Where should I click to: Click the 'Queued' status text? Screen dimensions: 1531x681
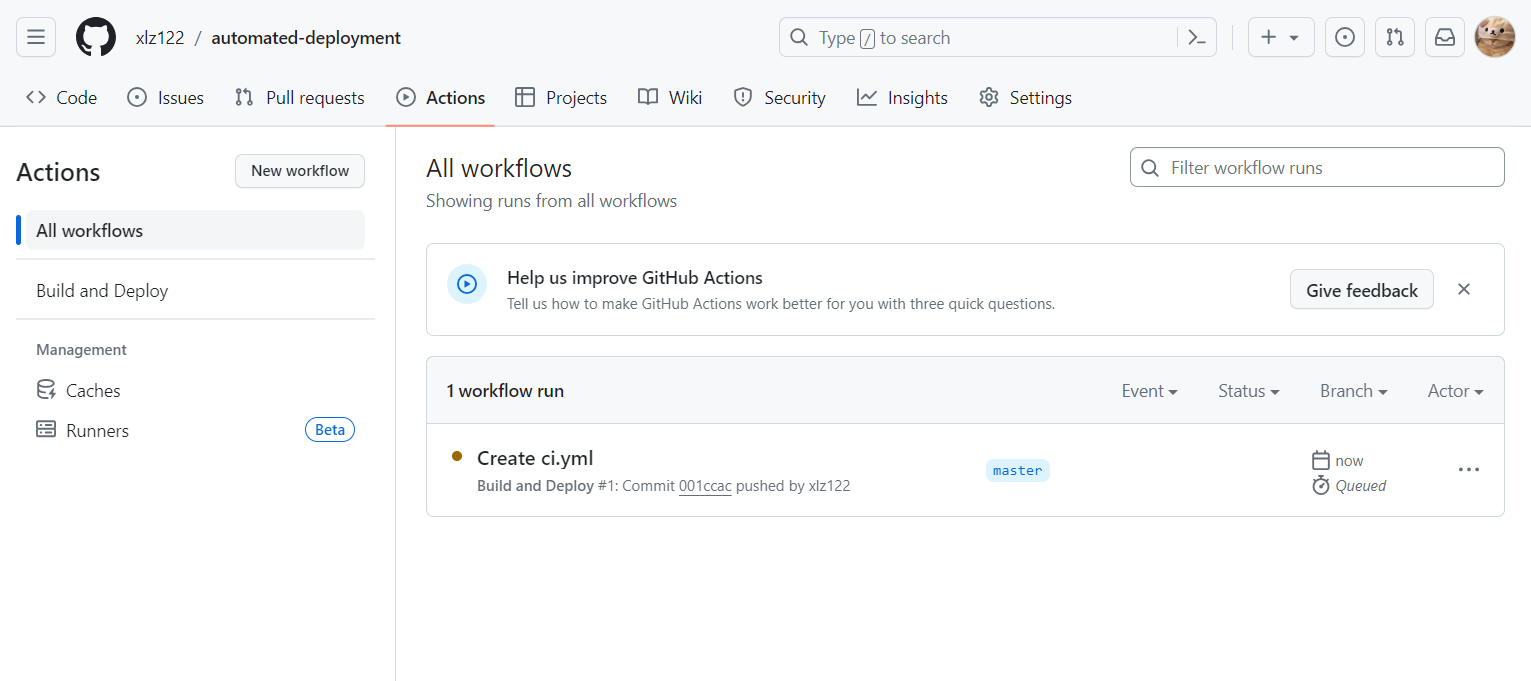click(1361, 486)
